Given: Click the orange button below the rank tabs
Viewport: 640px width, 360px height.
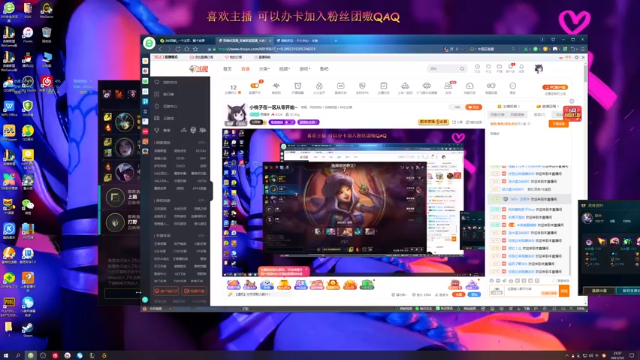Looking at the screenshot, I should [x=558, y=124].
